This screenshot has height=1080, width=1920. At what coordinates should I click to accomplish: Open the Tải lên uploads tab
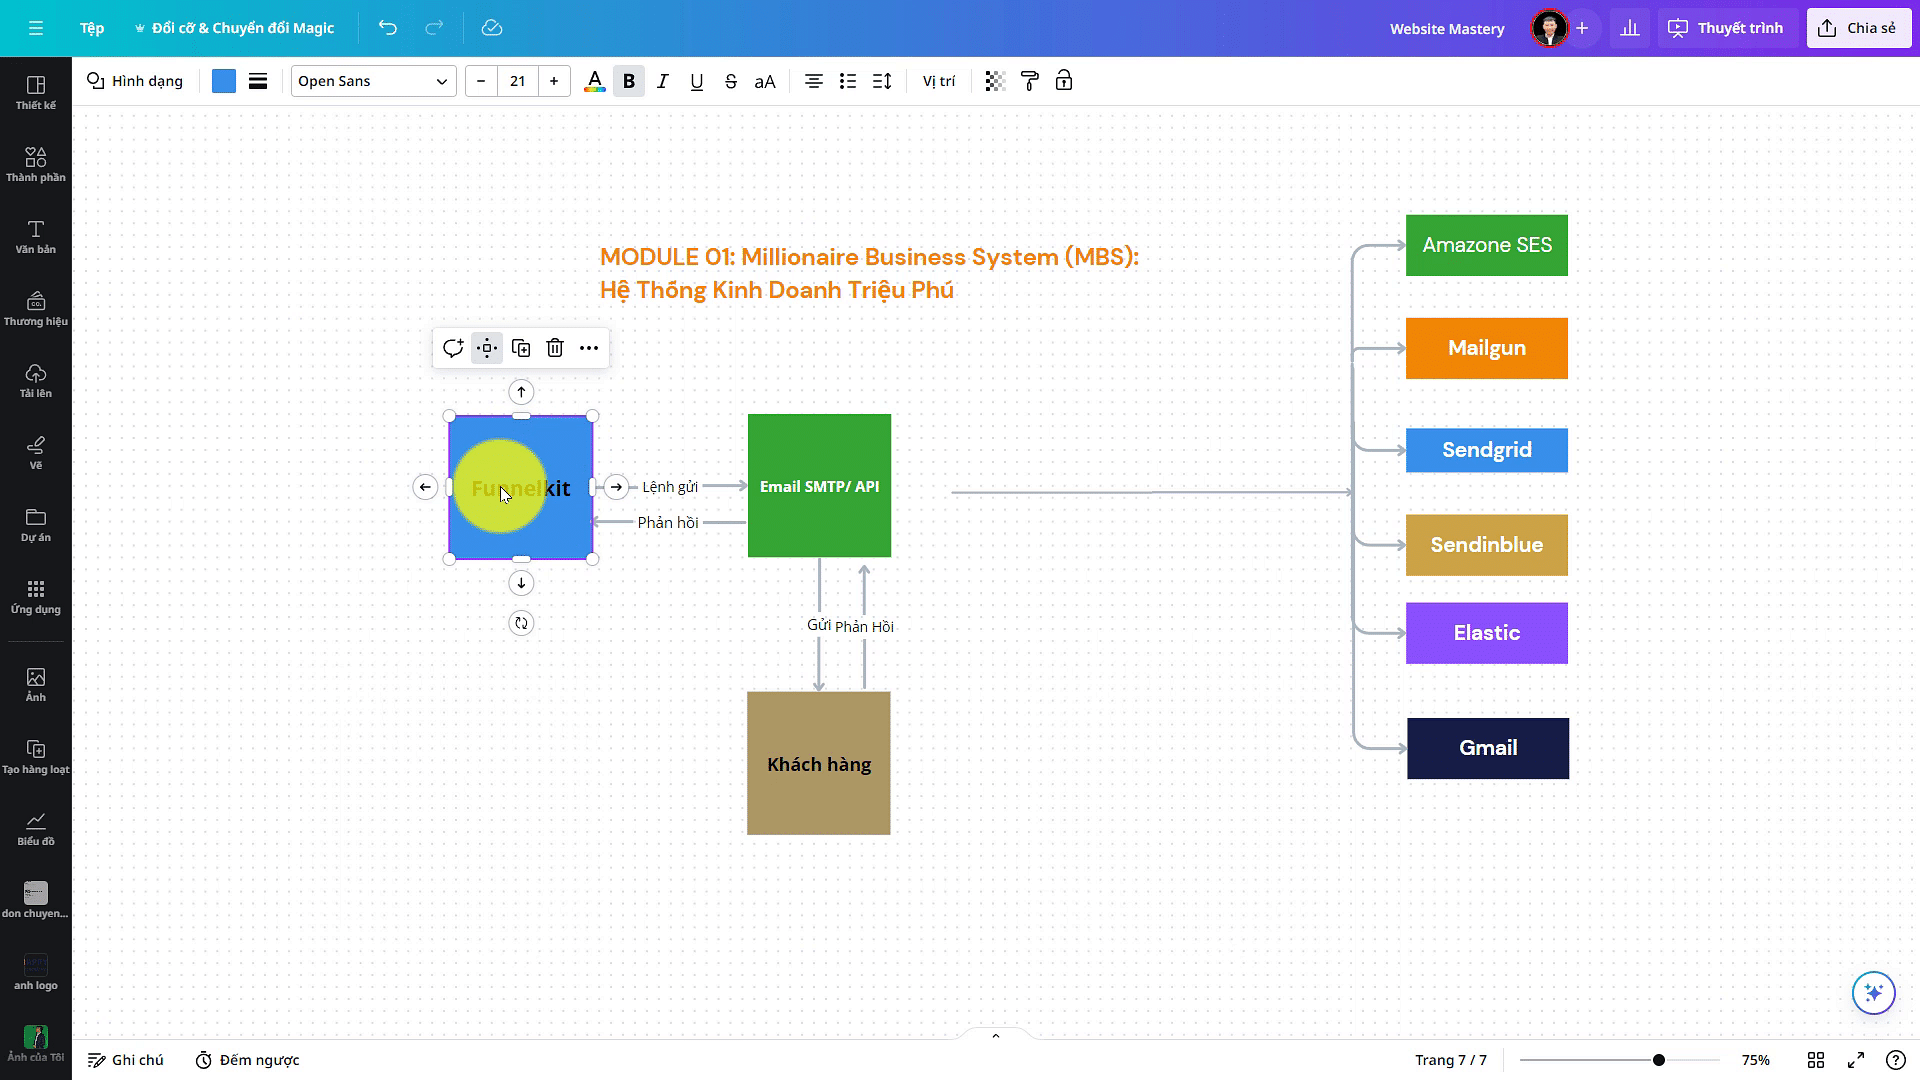[x=36, y=381]
